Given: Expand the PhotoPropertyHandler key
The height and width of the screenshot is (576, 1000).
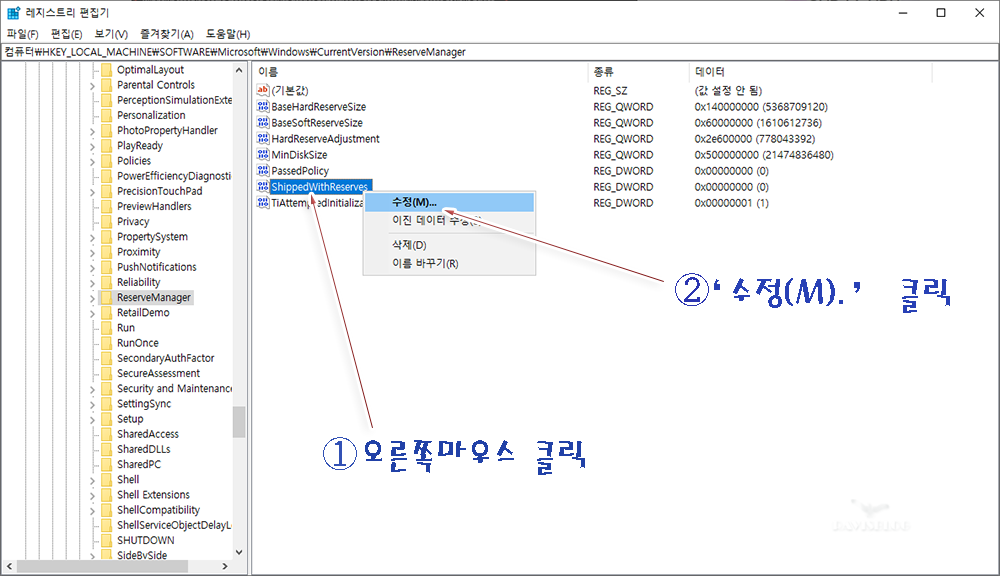Looking at the screenshot, I should 92,131.
